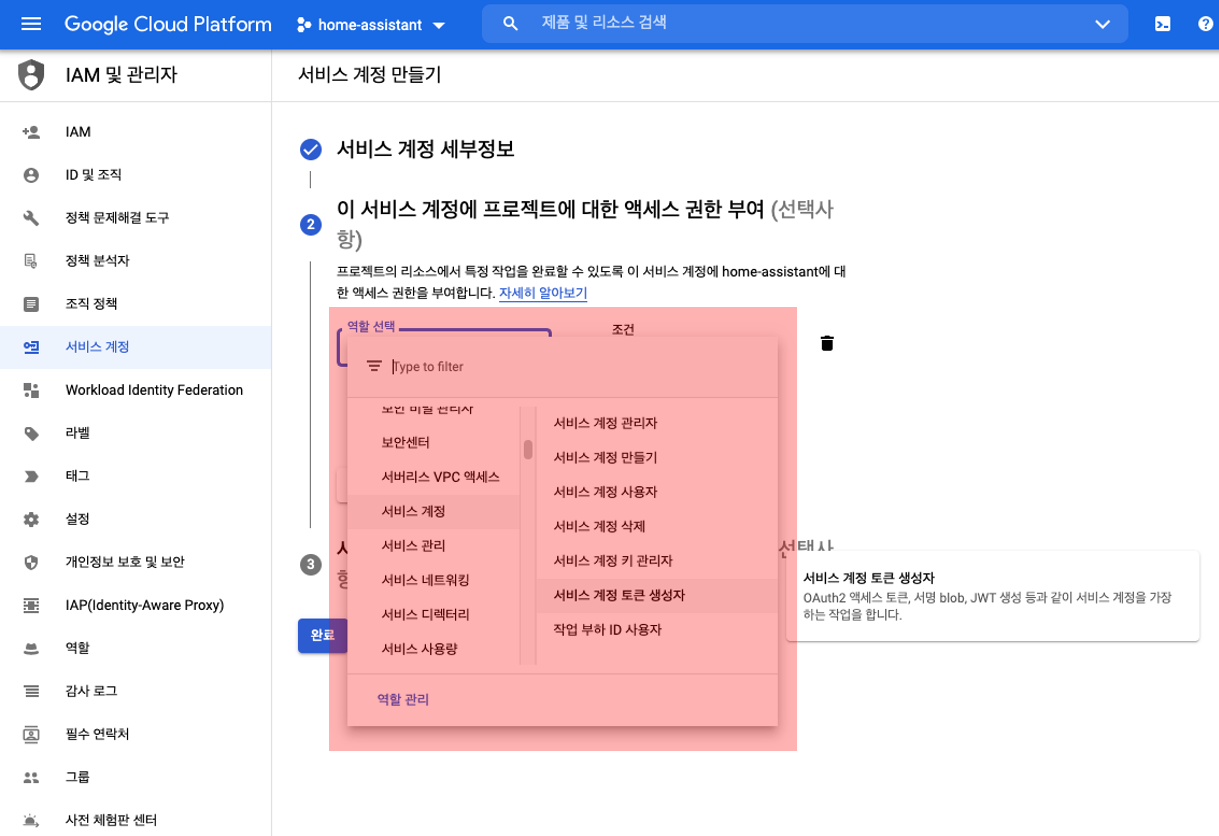Click the 정책 분석자 document icon

(31, 261)
